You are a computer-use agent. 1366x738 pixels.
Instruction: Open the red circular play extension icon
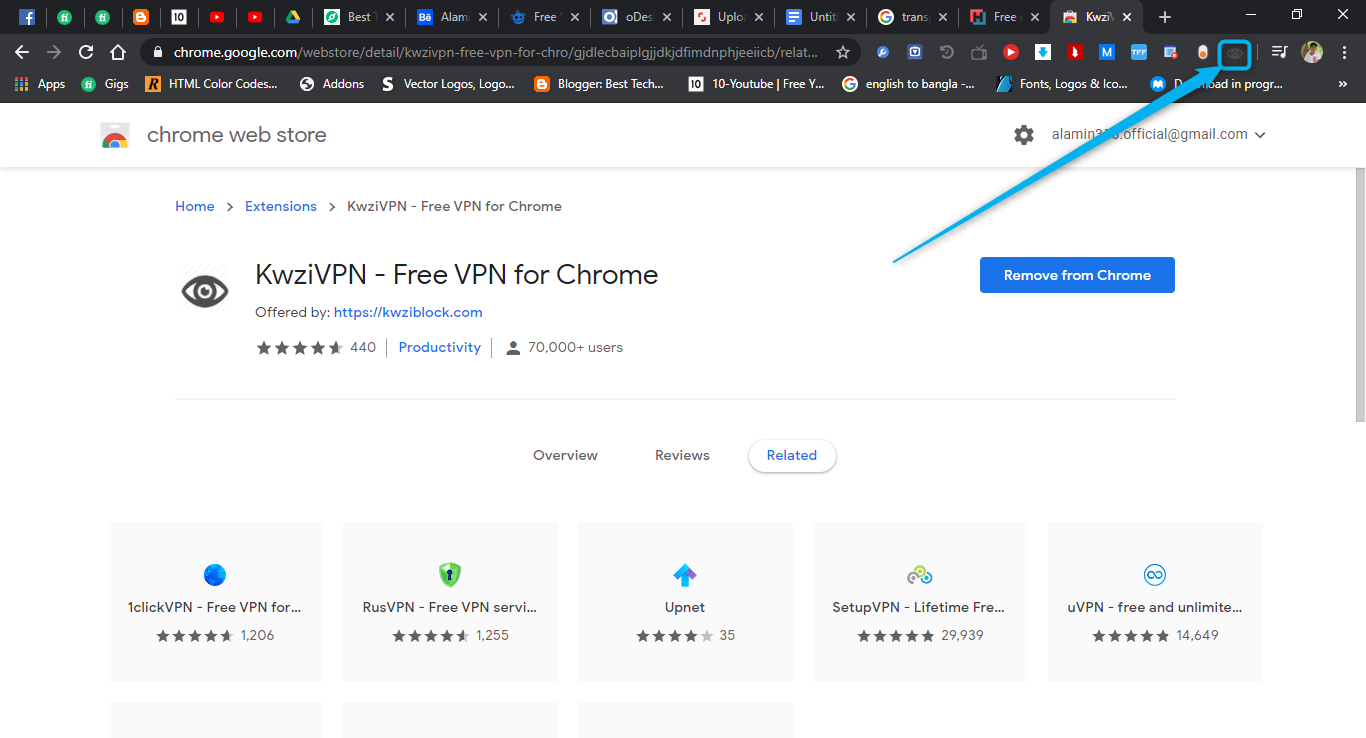pos(1011,52)
